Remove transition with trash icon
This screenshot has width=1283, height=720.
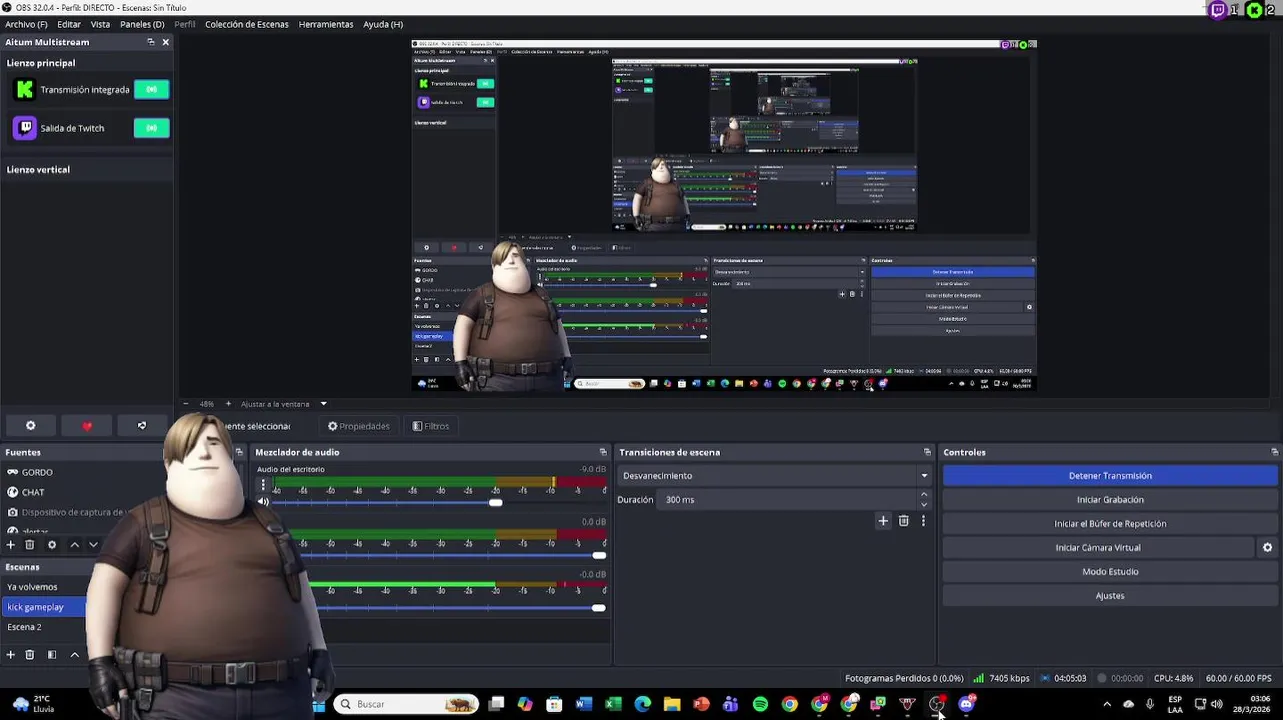904,521
